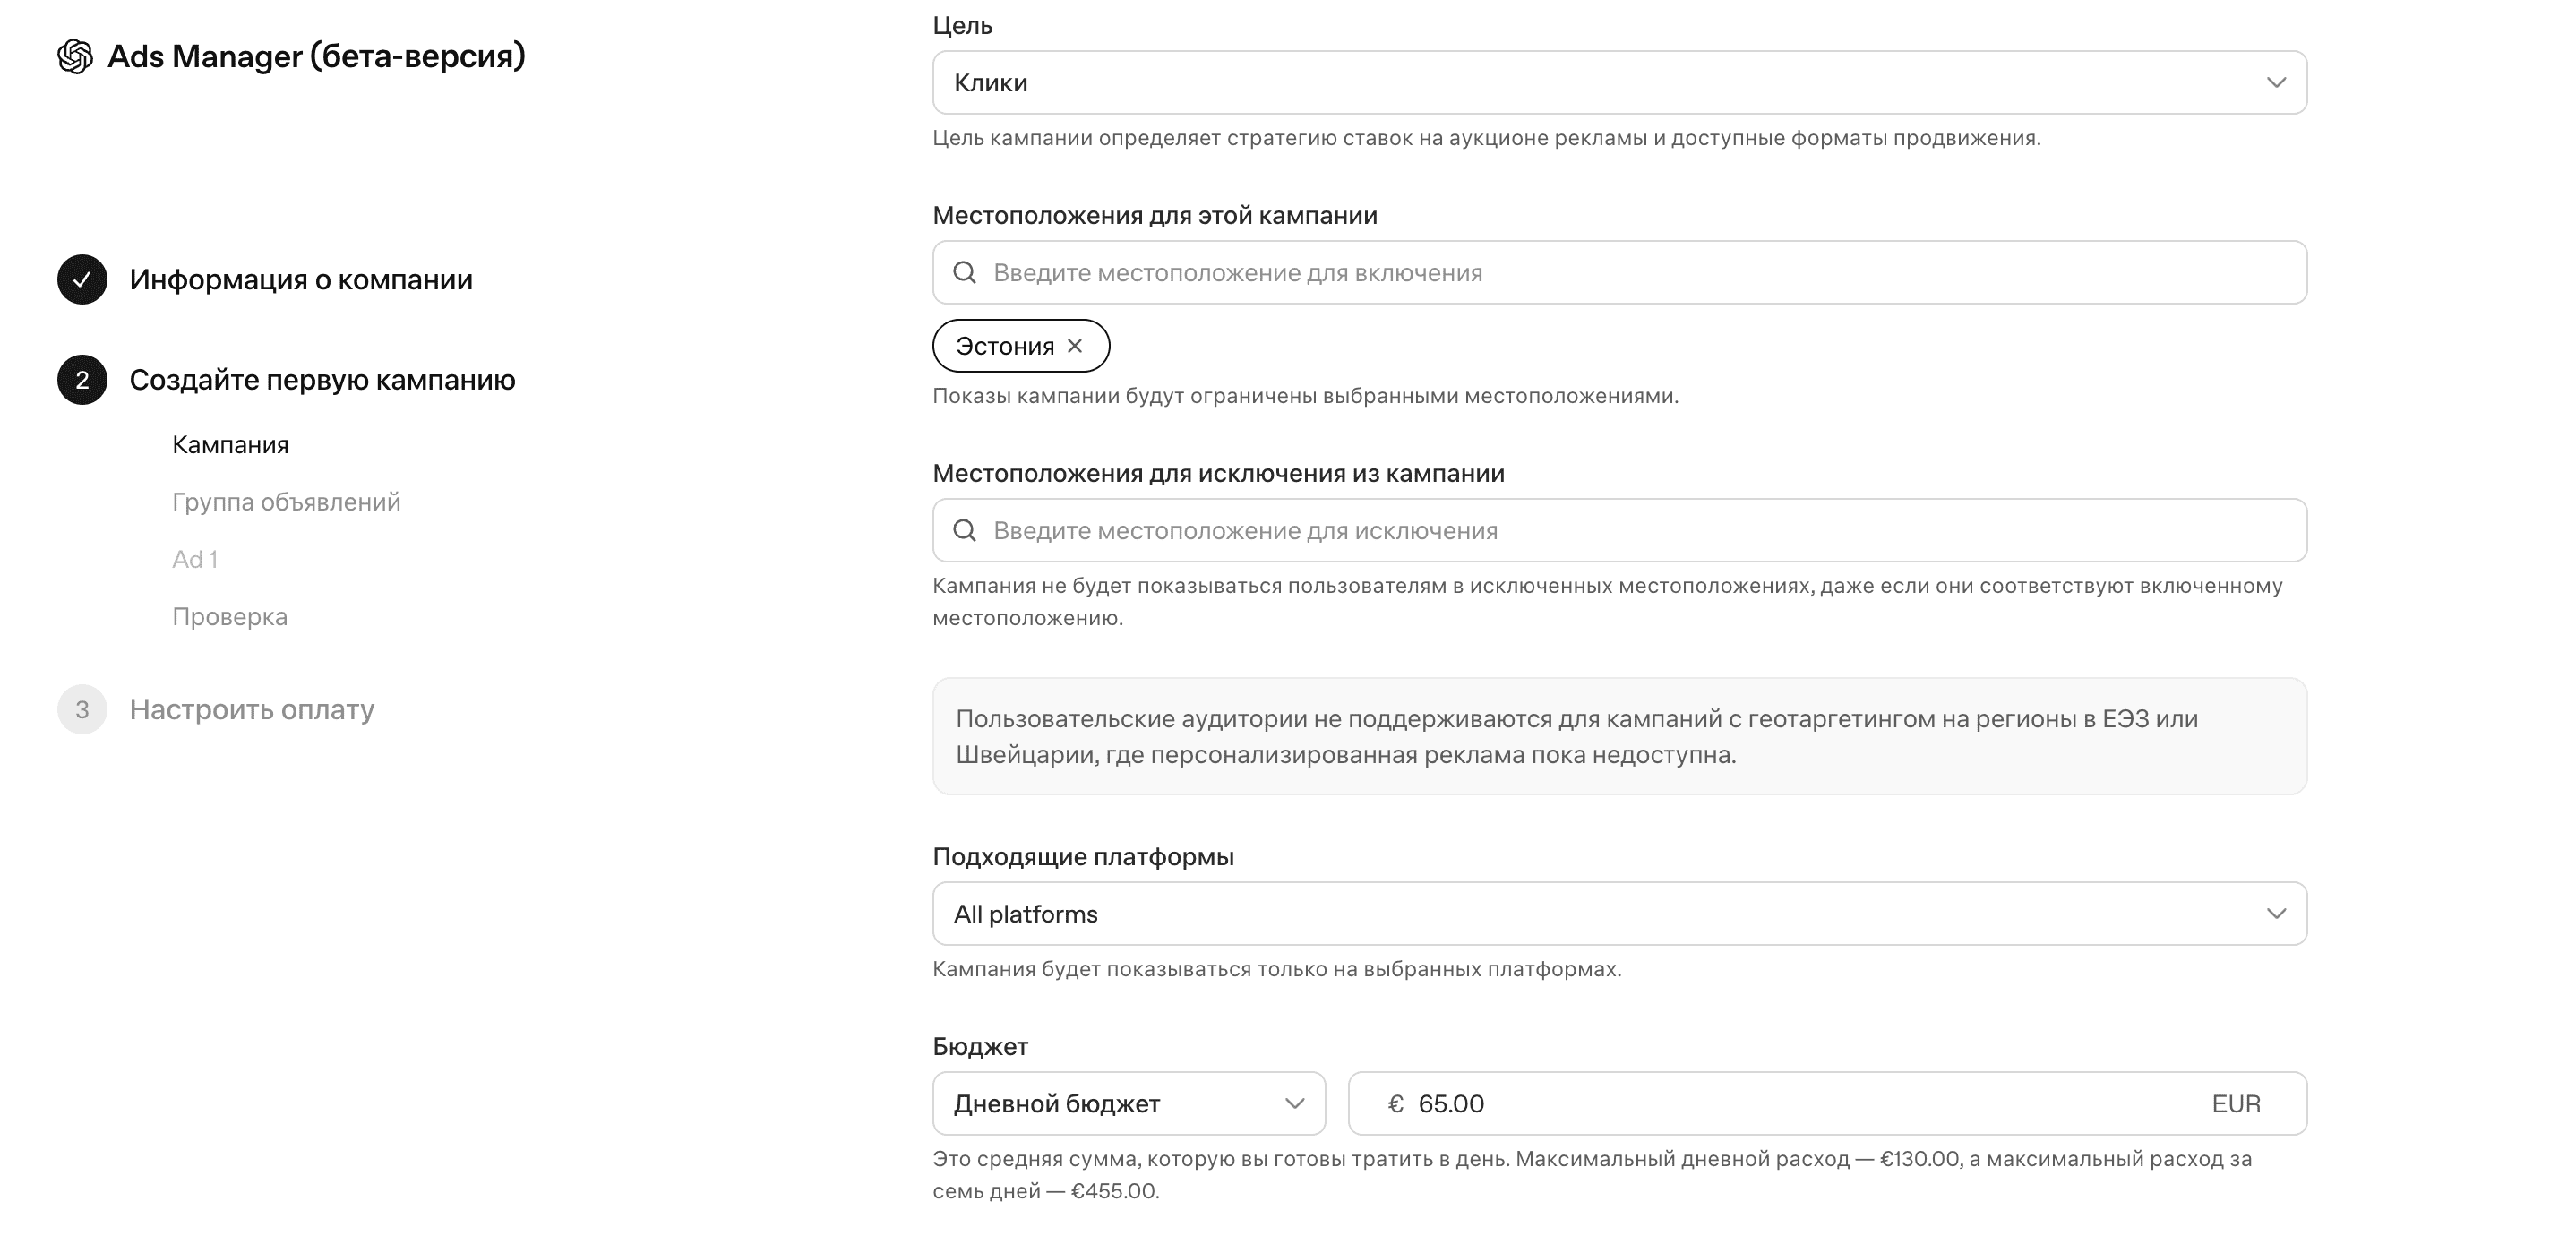The height and width of the screenshot is (1236, 2576).
Task: Click the euro currency symbol
Action: 1396,1104
